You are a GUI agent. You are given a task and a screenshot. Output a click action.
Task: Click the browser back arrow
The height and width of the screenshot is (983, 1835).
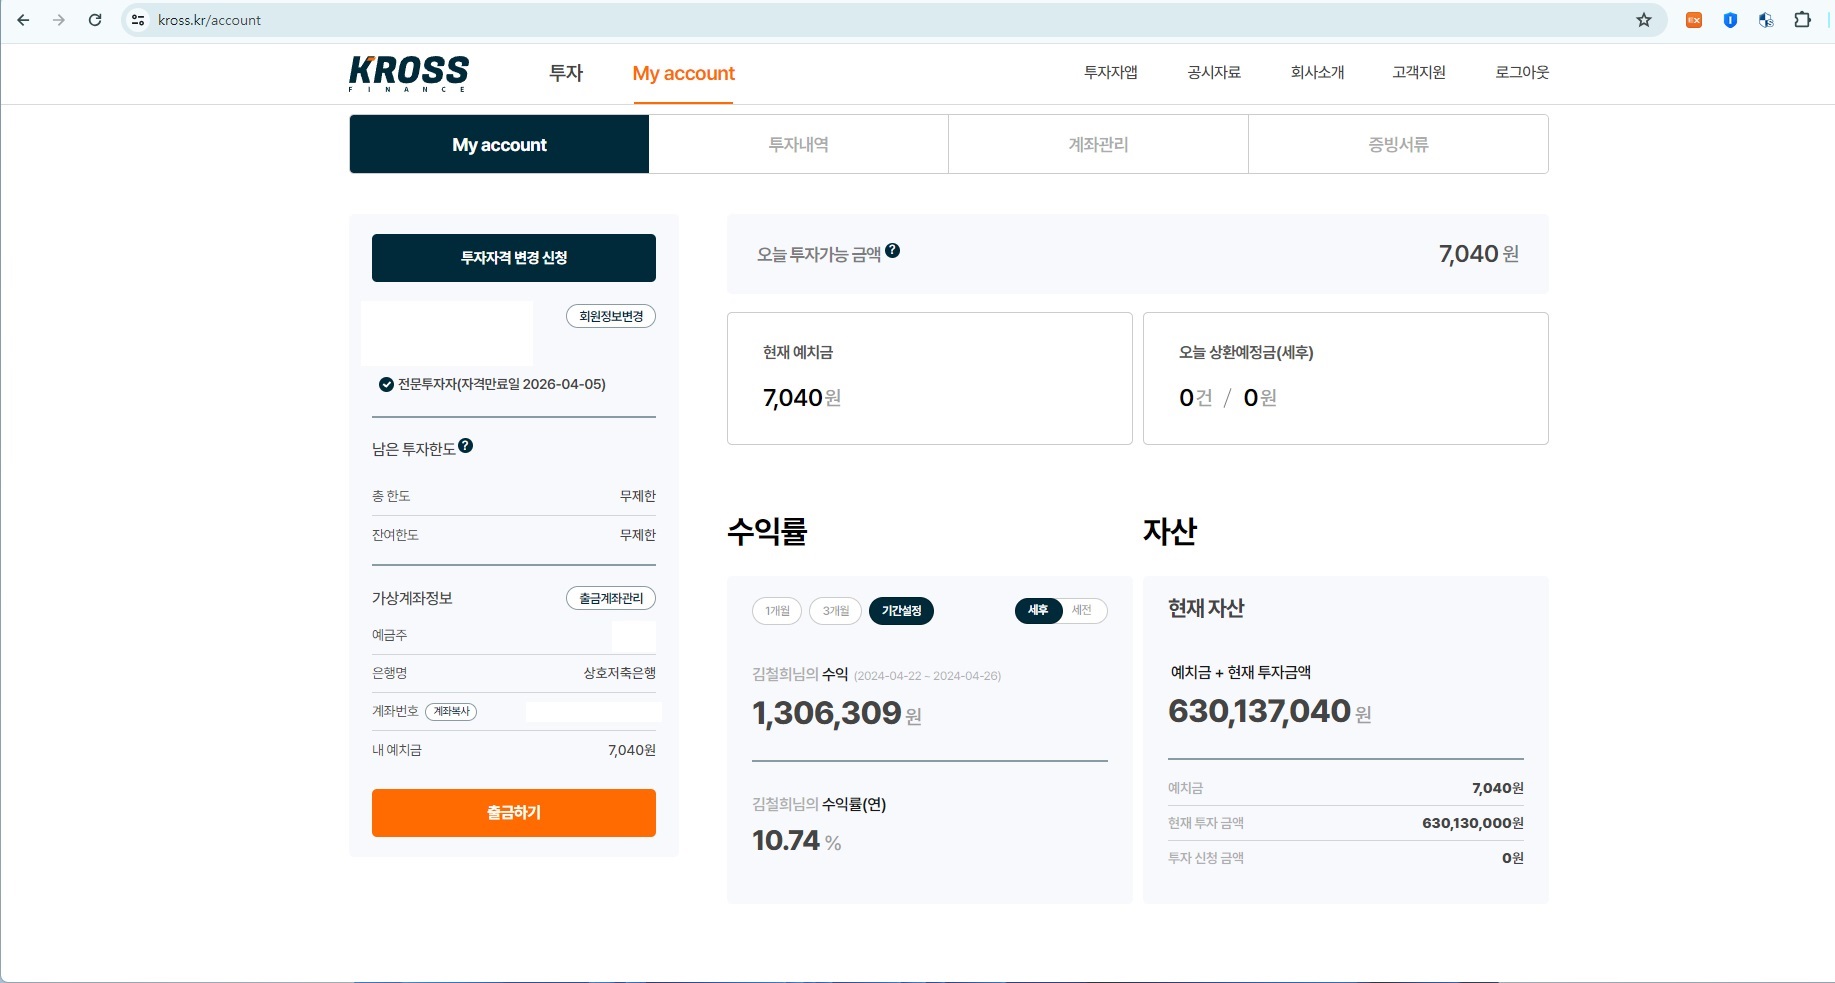coord(23,20)
